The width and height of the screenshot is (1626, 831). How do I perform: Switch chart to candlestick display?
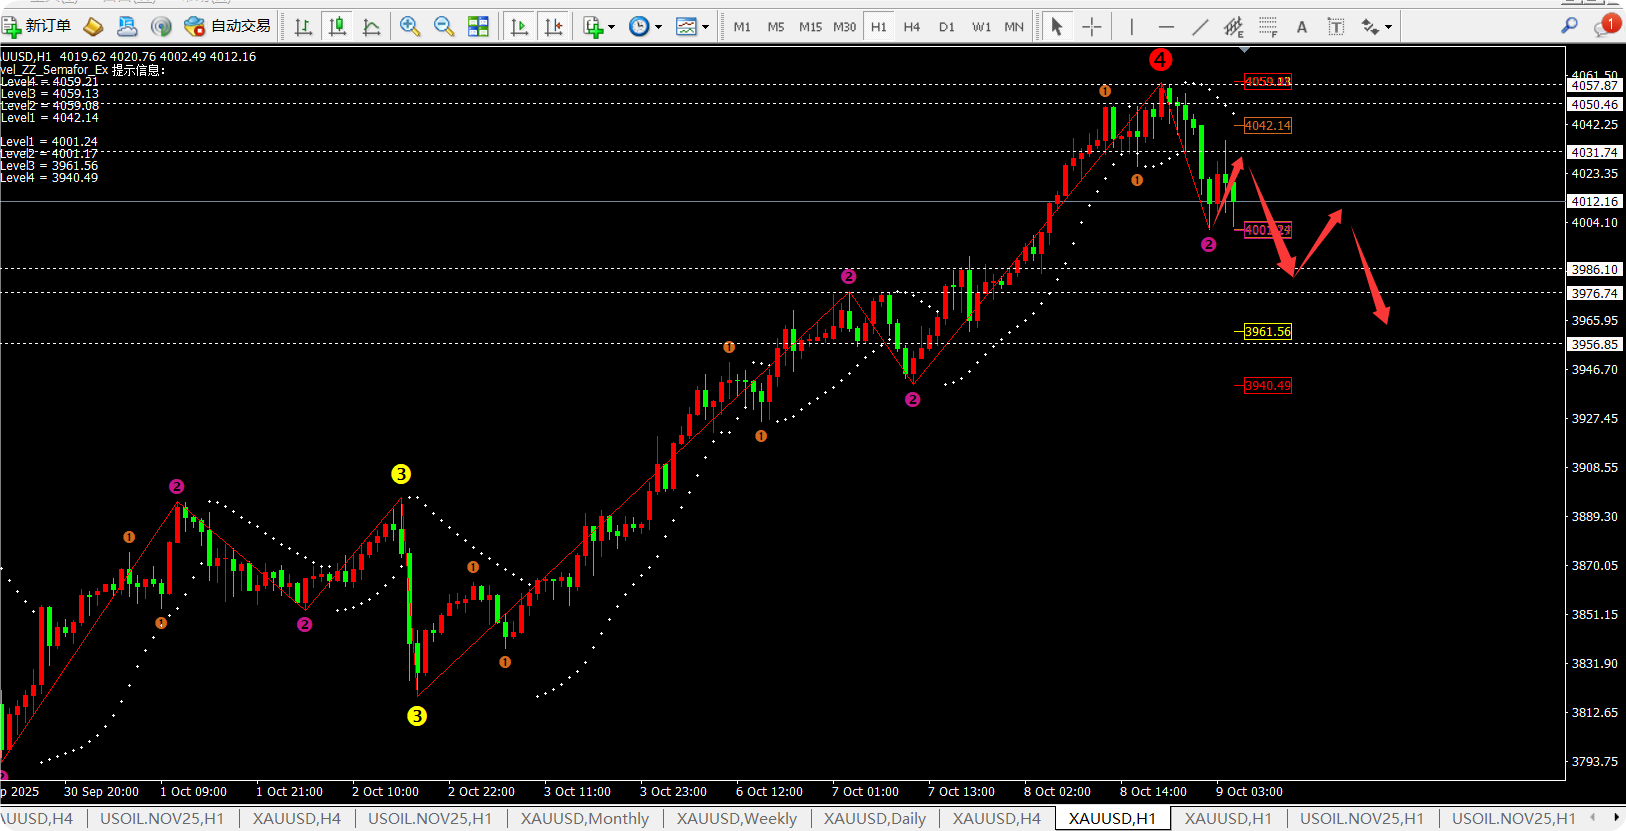coord(338,27)
